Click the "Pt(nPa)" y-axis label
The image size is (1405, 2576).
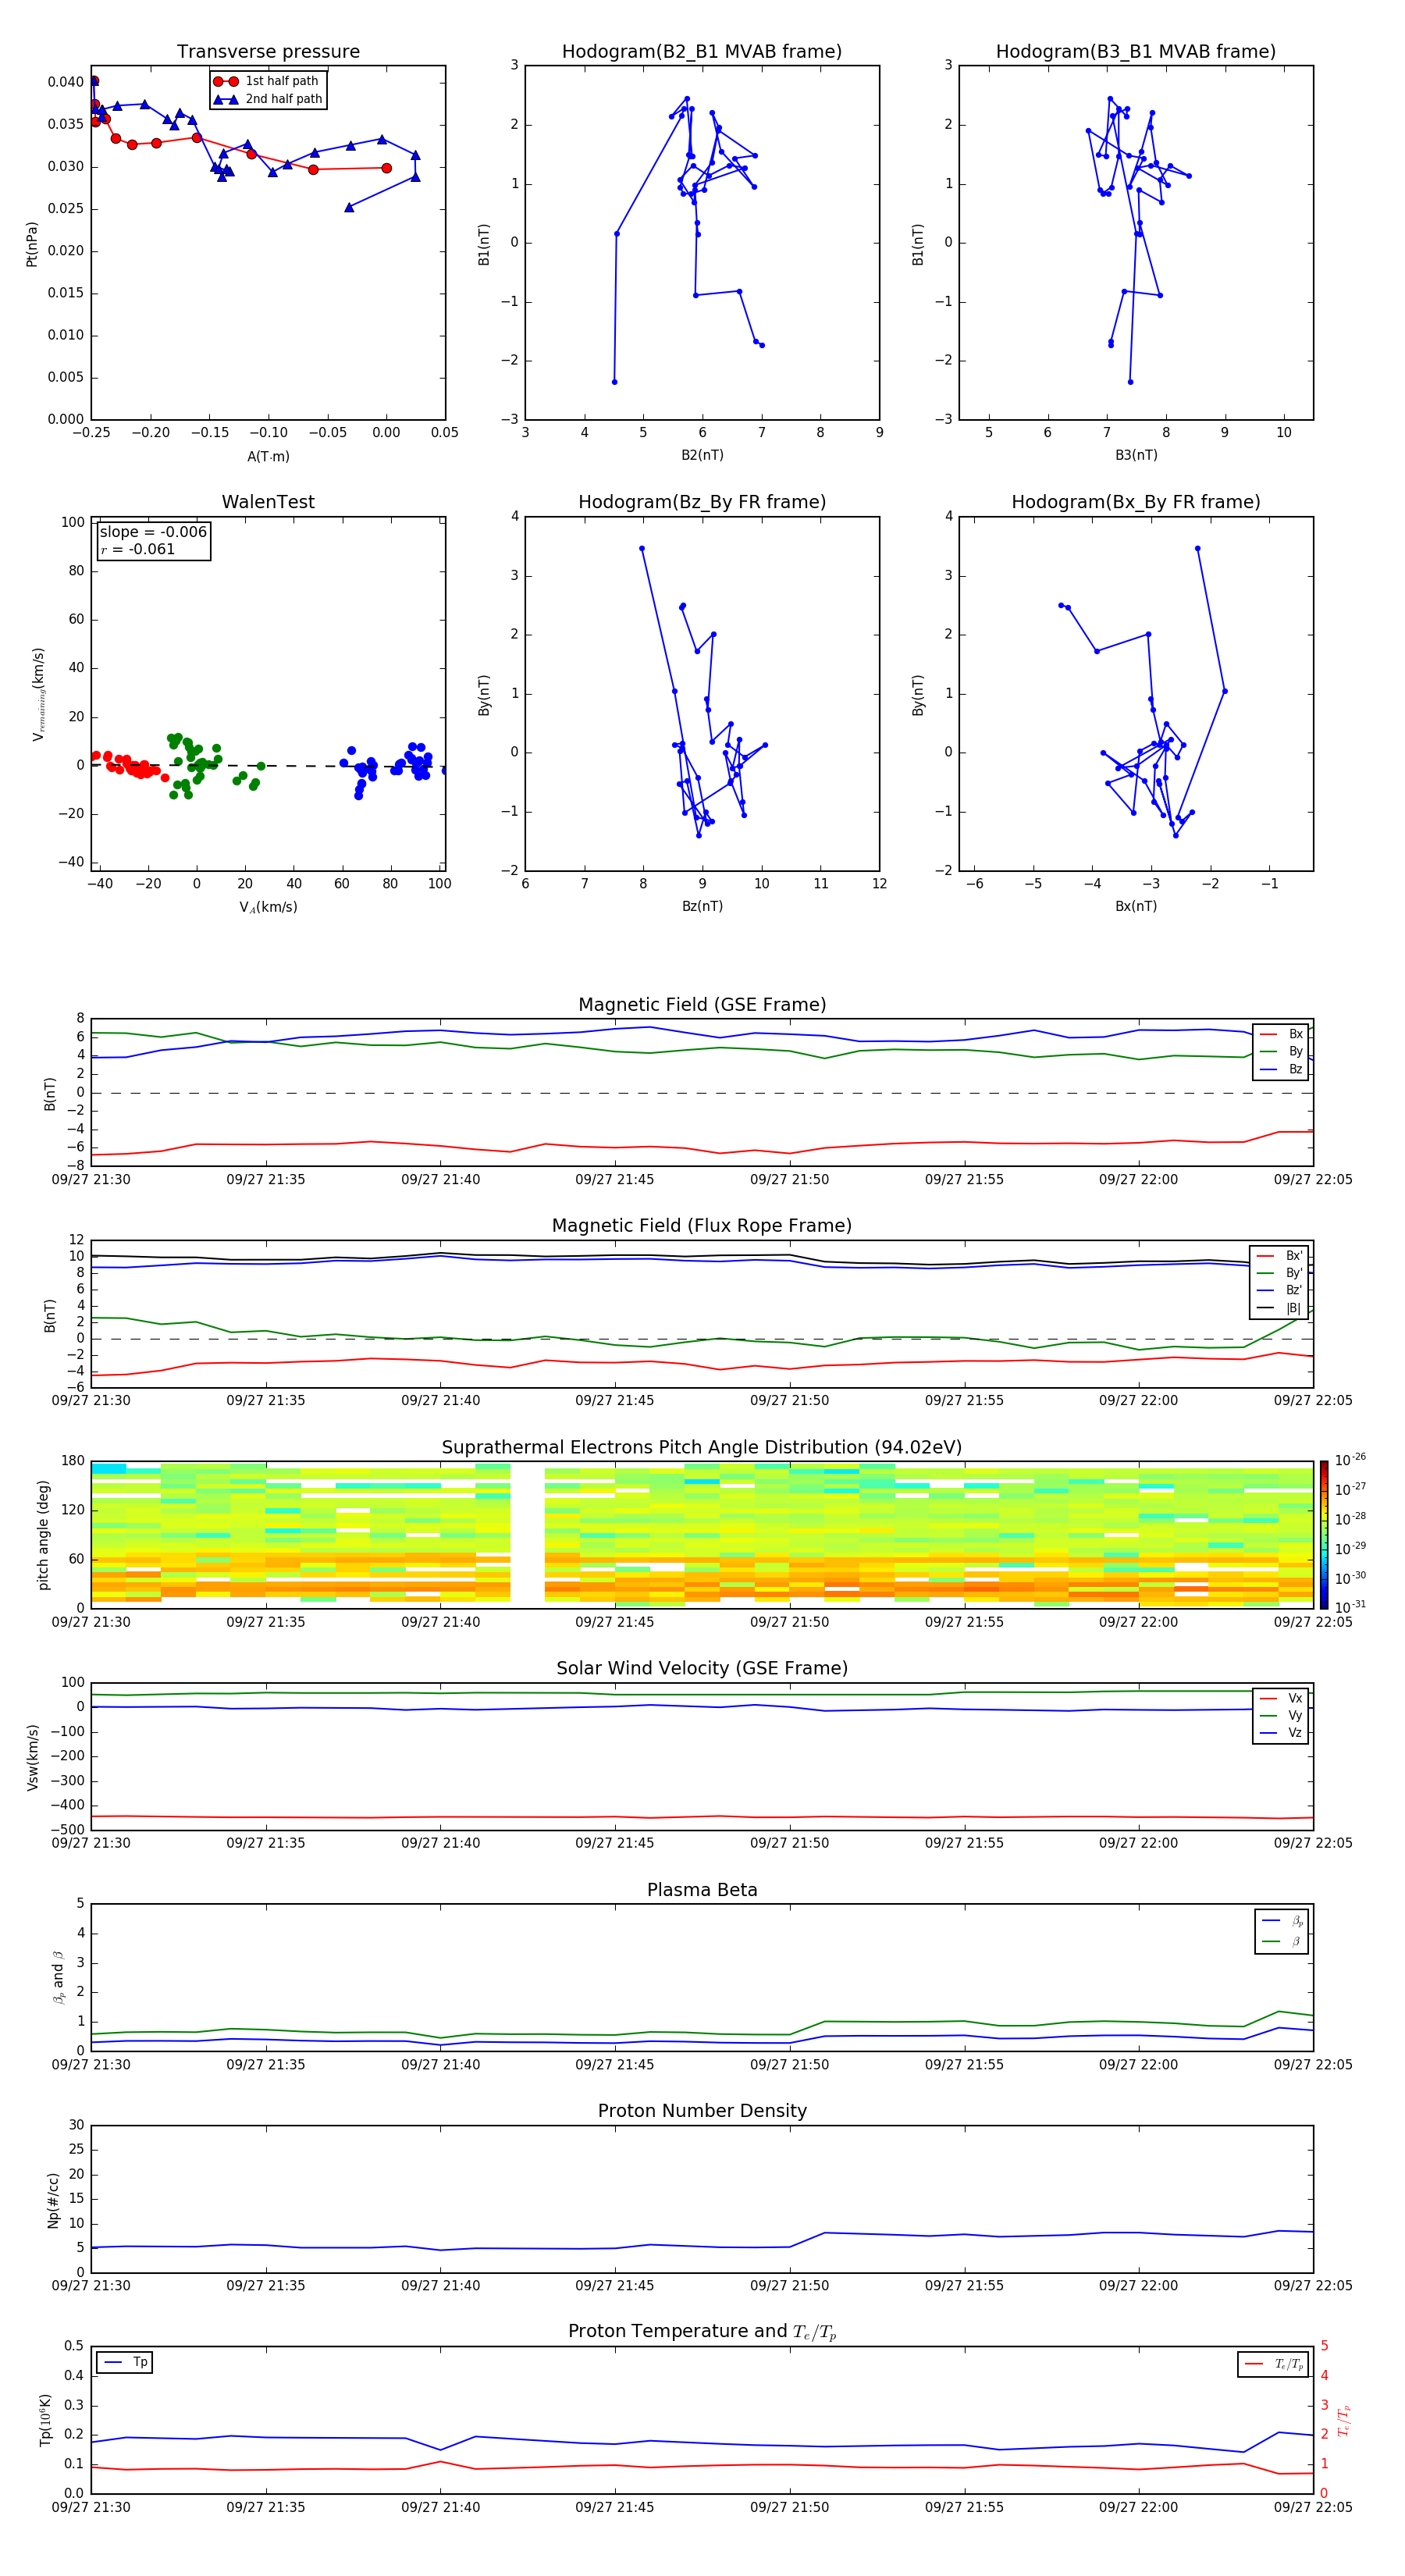32,243
